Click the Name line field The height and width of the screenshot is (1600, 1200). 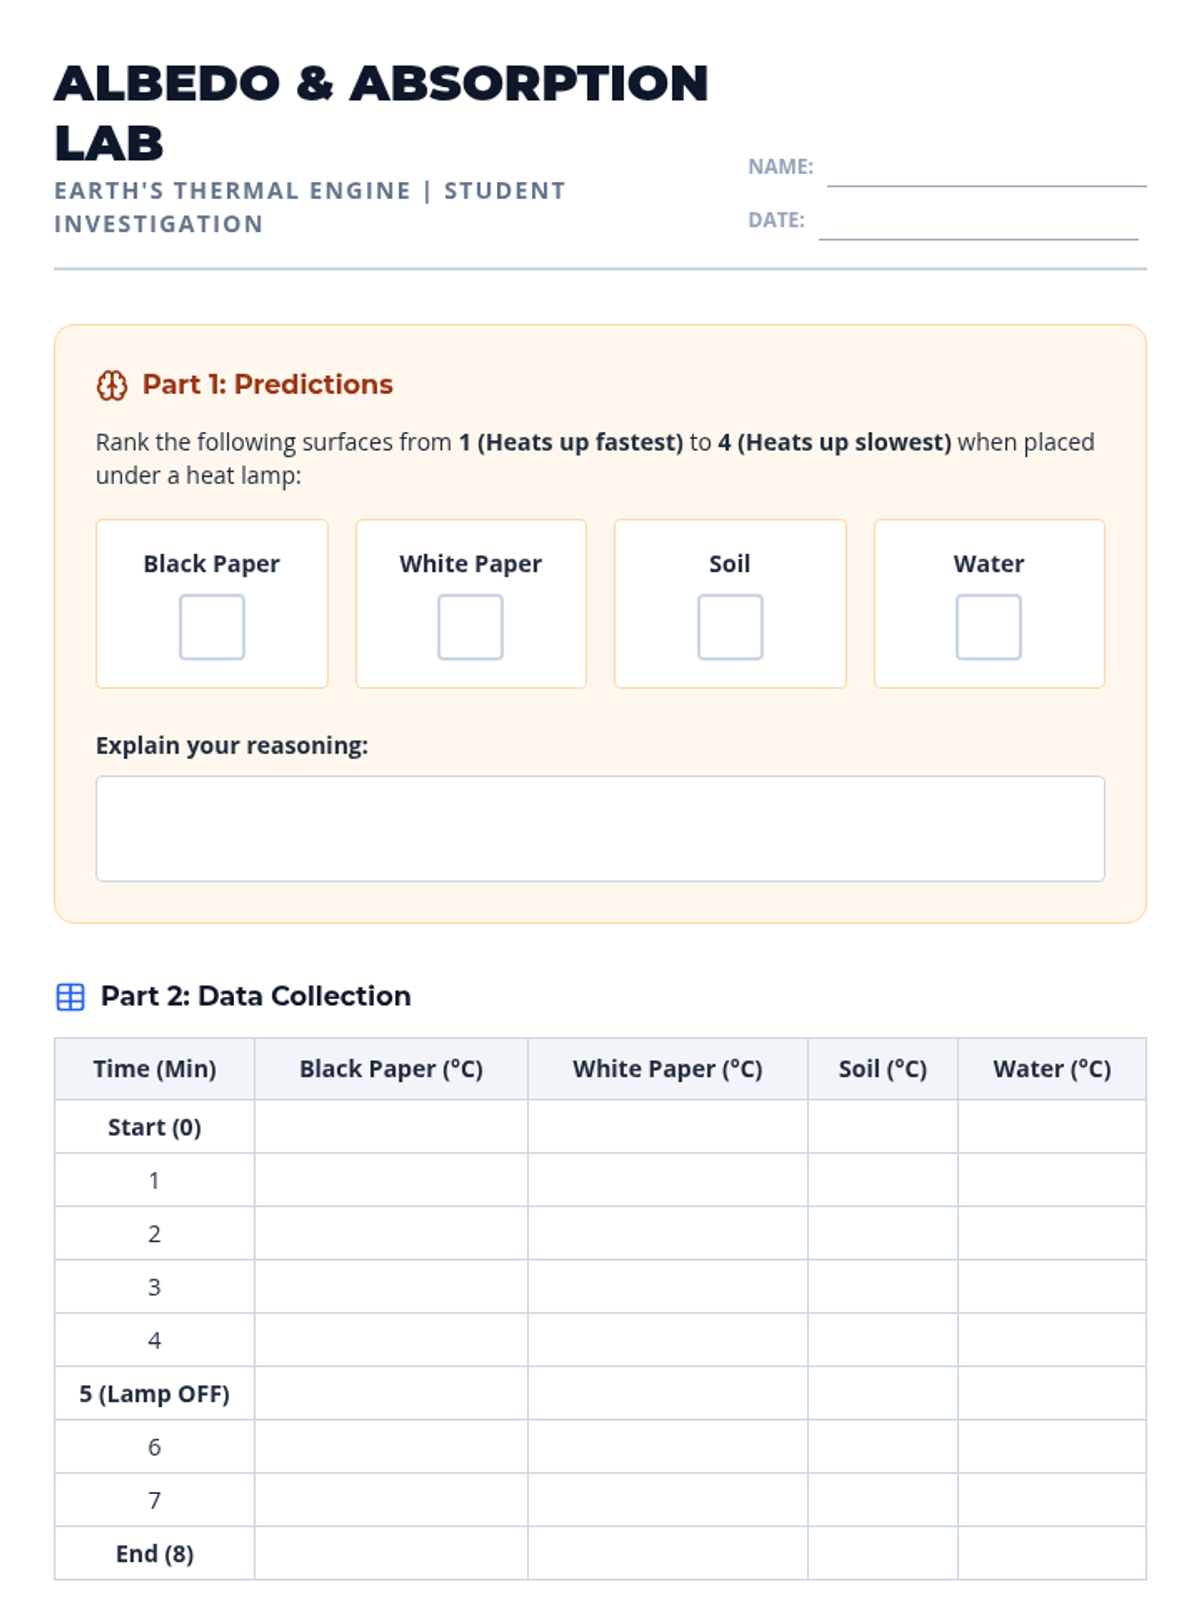pyautogui.click(x=986, y=170)
